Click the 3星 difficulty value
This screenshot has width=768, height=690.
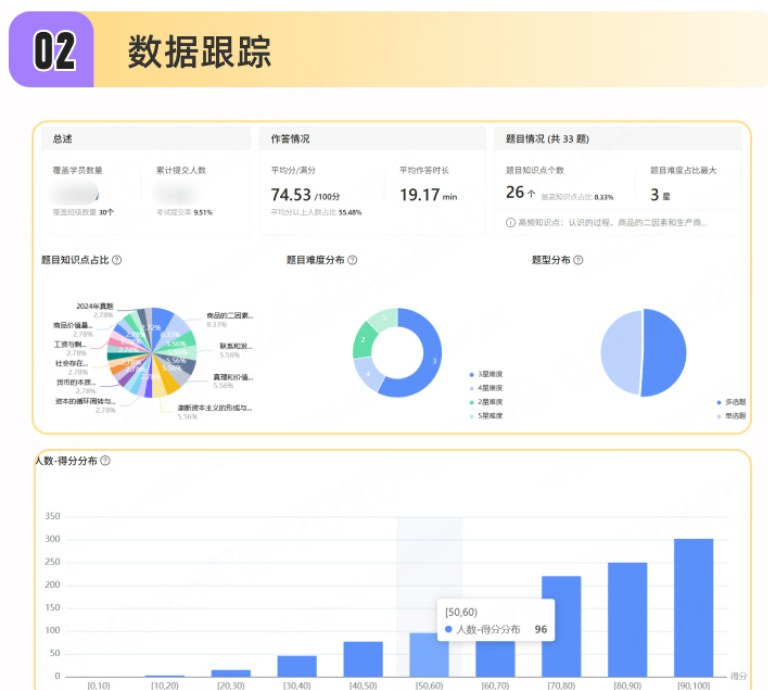coord(660,195)
